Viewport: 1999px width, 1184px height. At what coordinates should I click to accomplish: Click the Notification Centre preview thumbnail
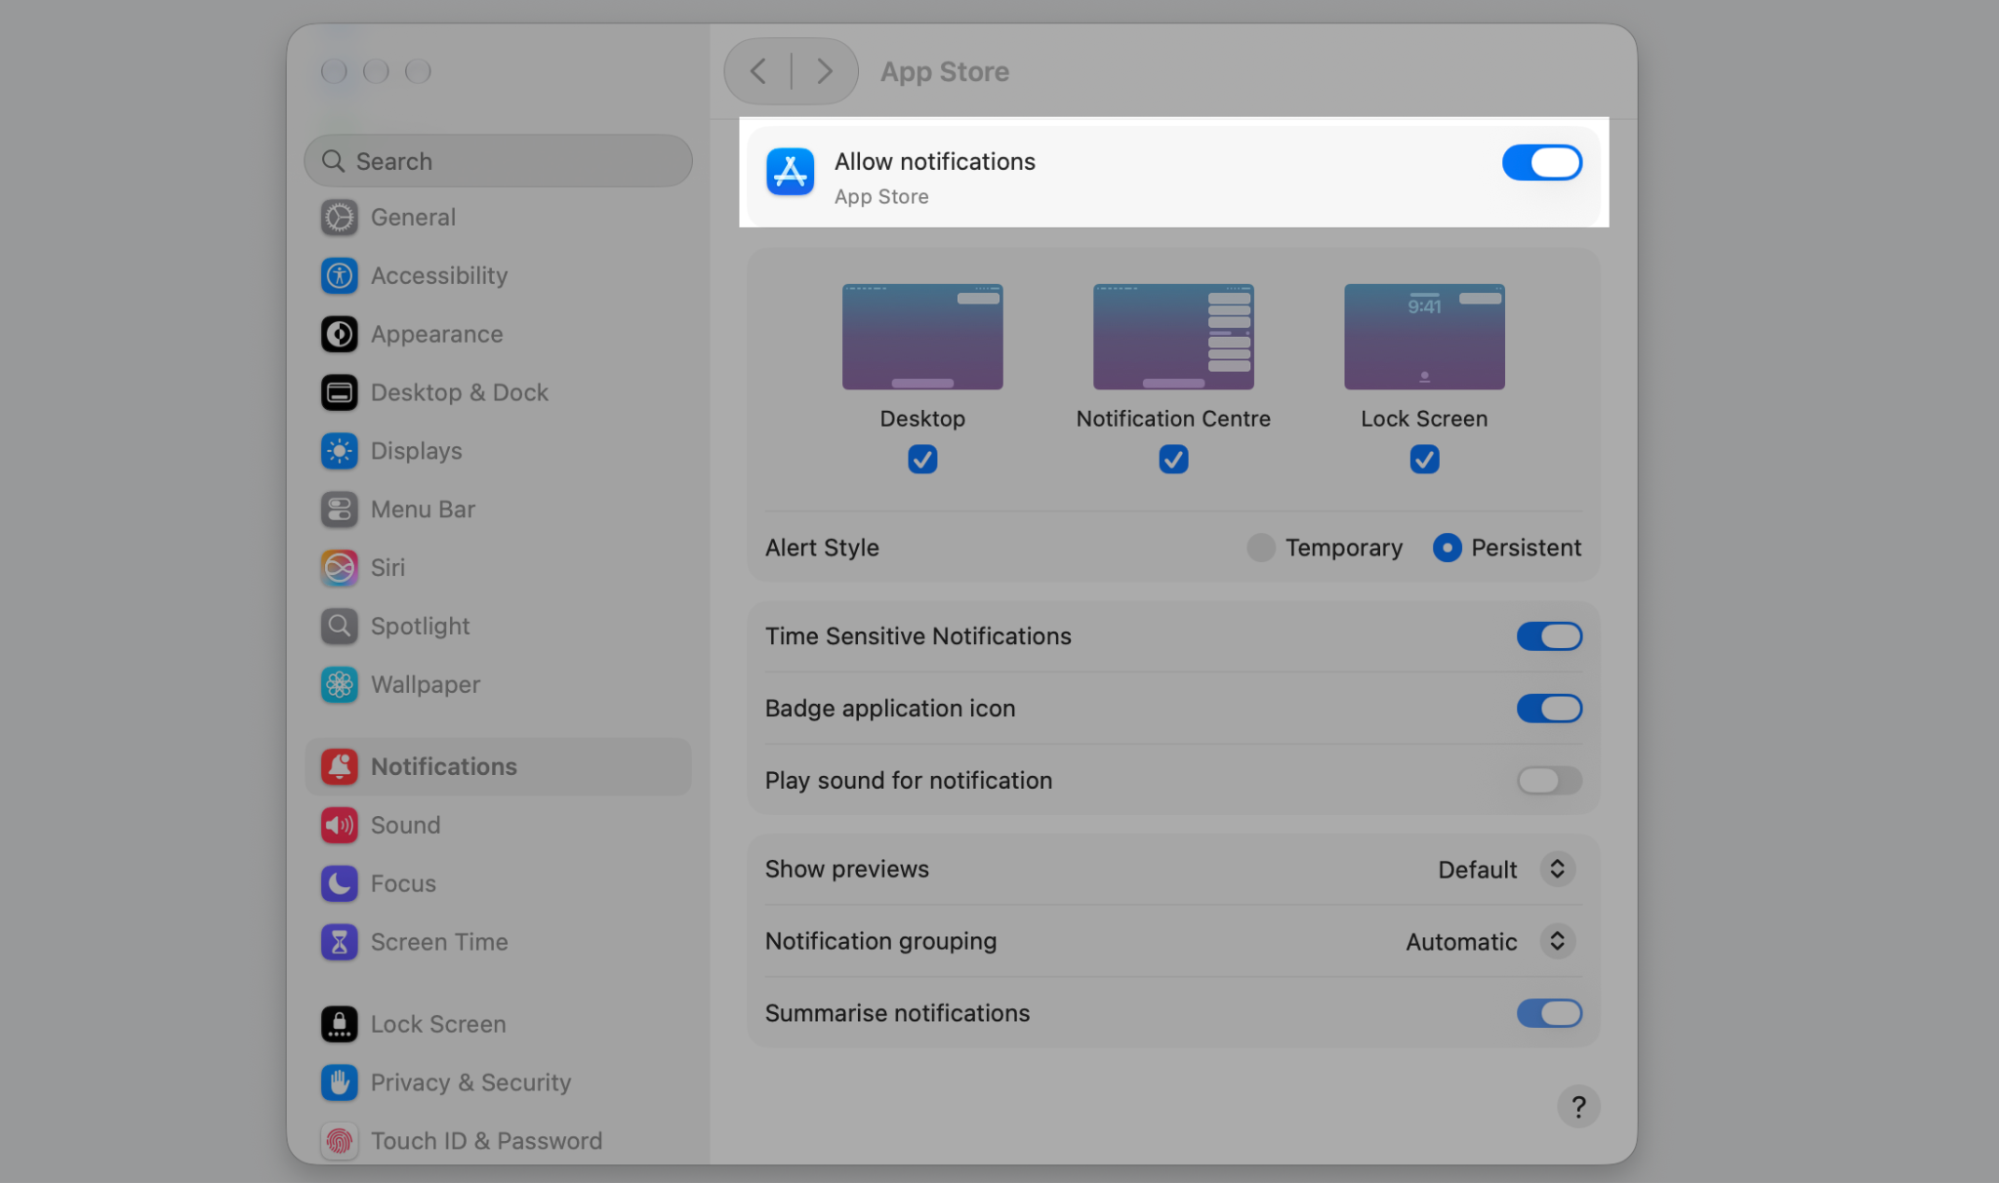pos(1173,337)
